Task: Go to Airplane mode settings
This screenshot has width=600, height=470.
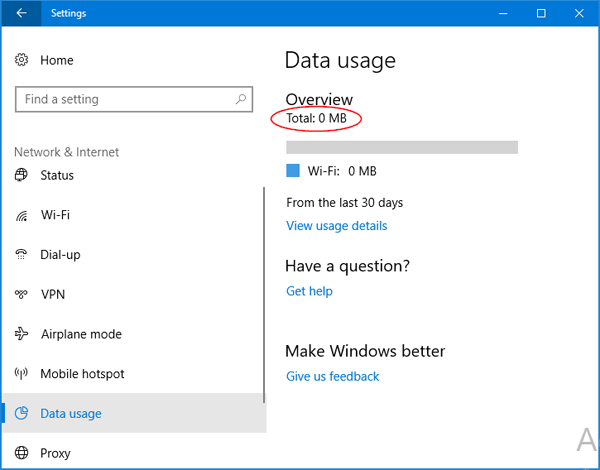Action: pos(81,334)
